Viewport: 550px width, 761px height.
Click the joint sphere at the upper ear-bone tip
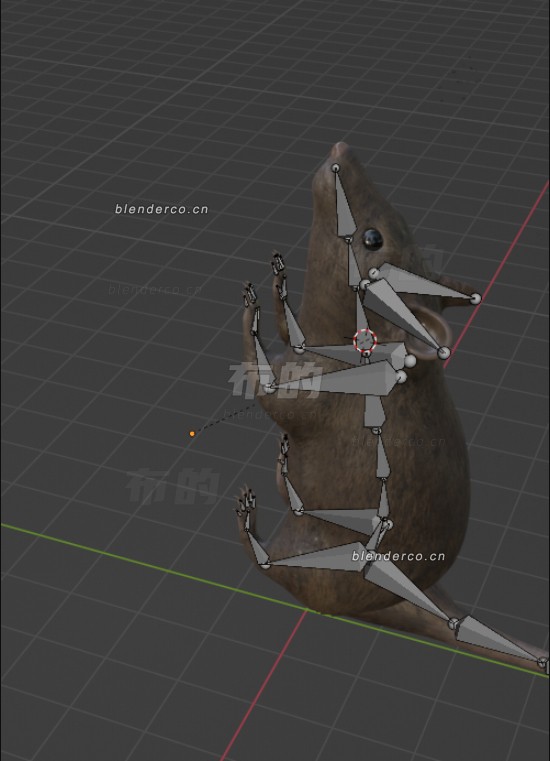(x=476, y=298)
